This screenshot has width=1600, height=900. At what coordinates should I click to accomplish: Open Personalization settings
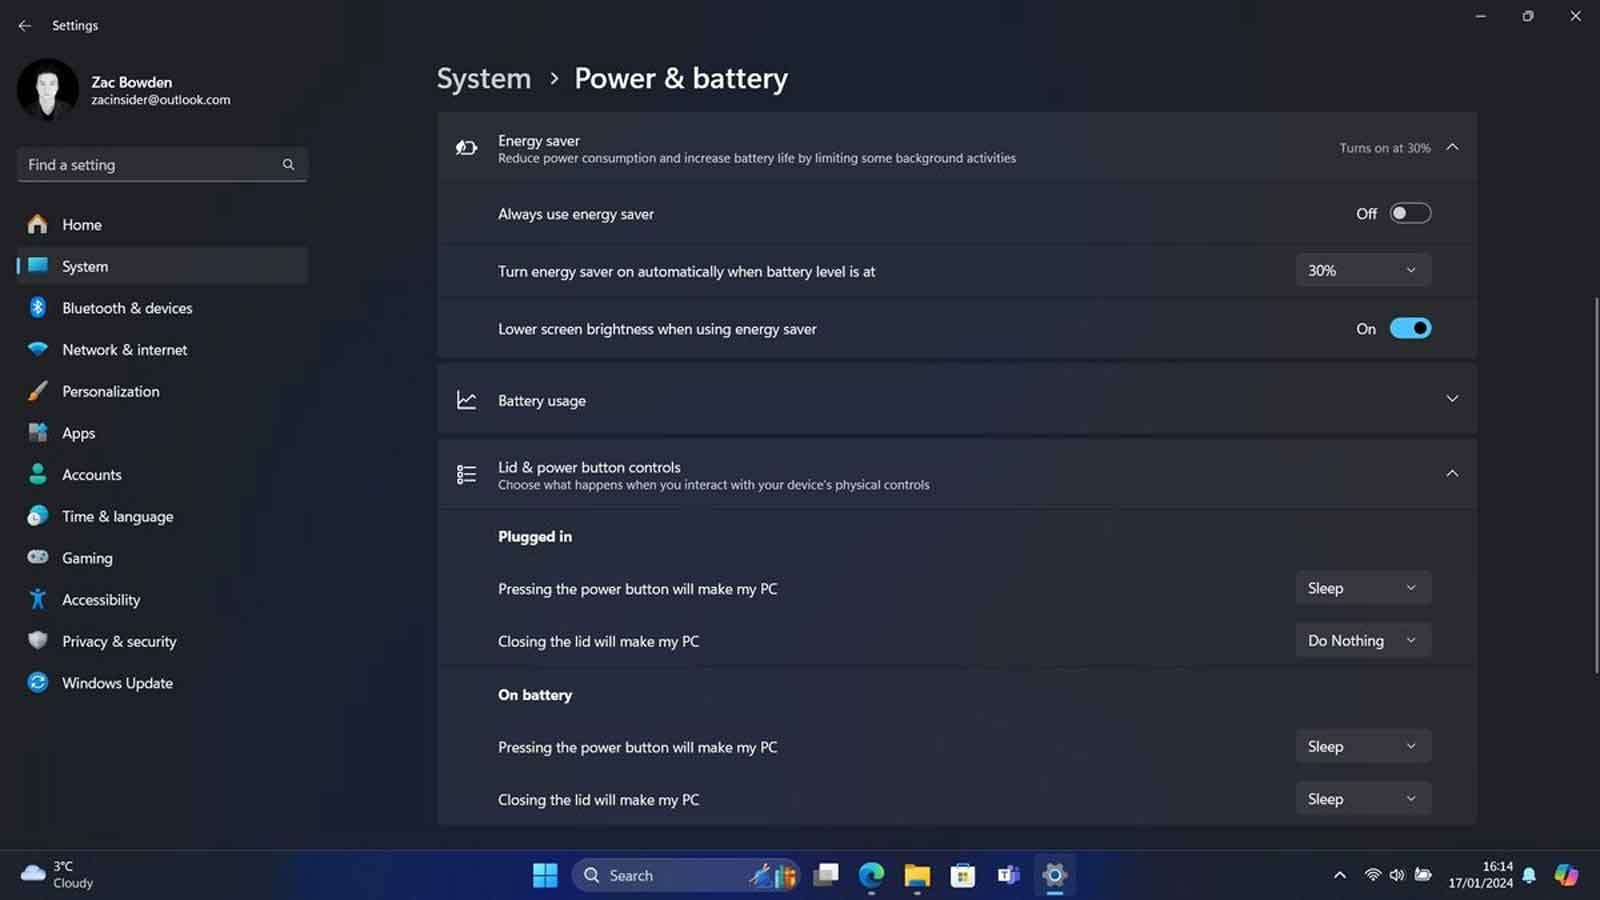tap(111, 391)
